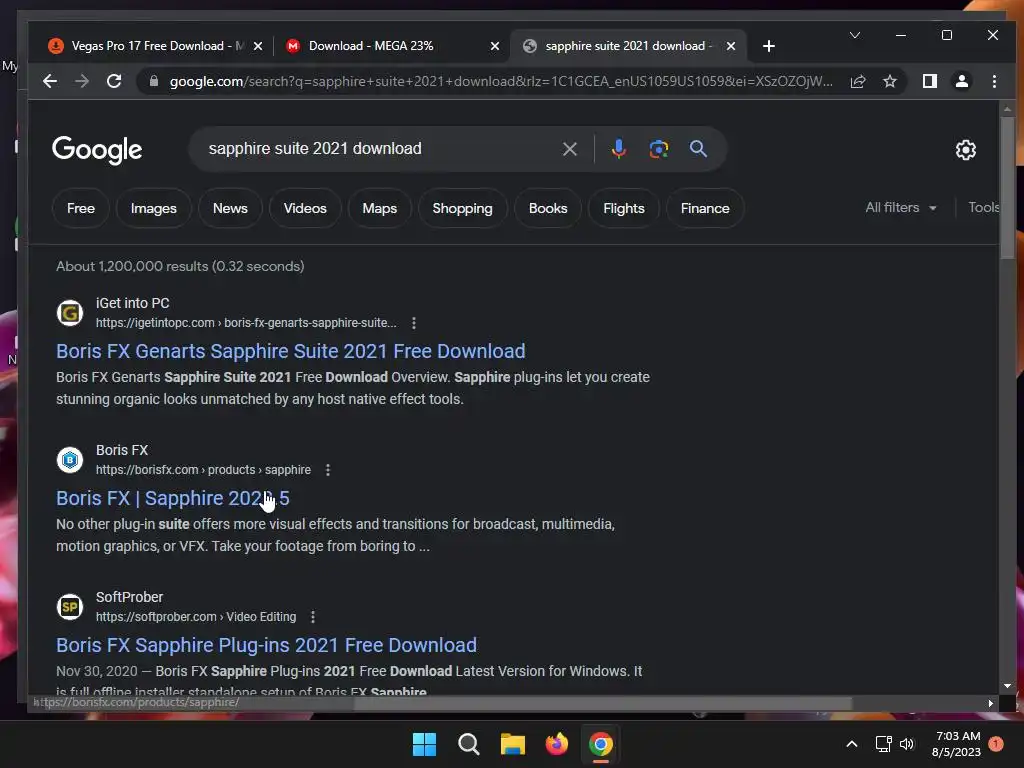Show hidden system tray icons
The width and height of the screenshot is (1024, 768).
tap(852, 744)
